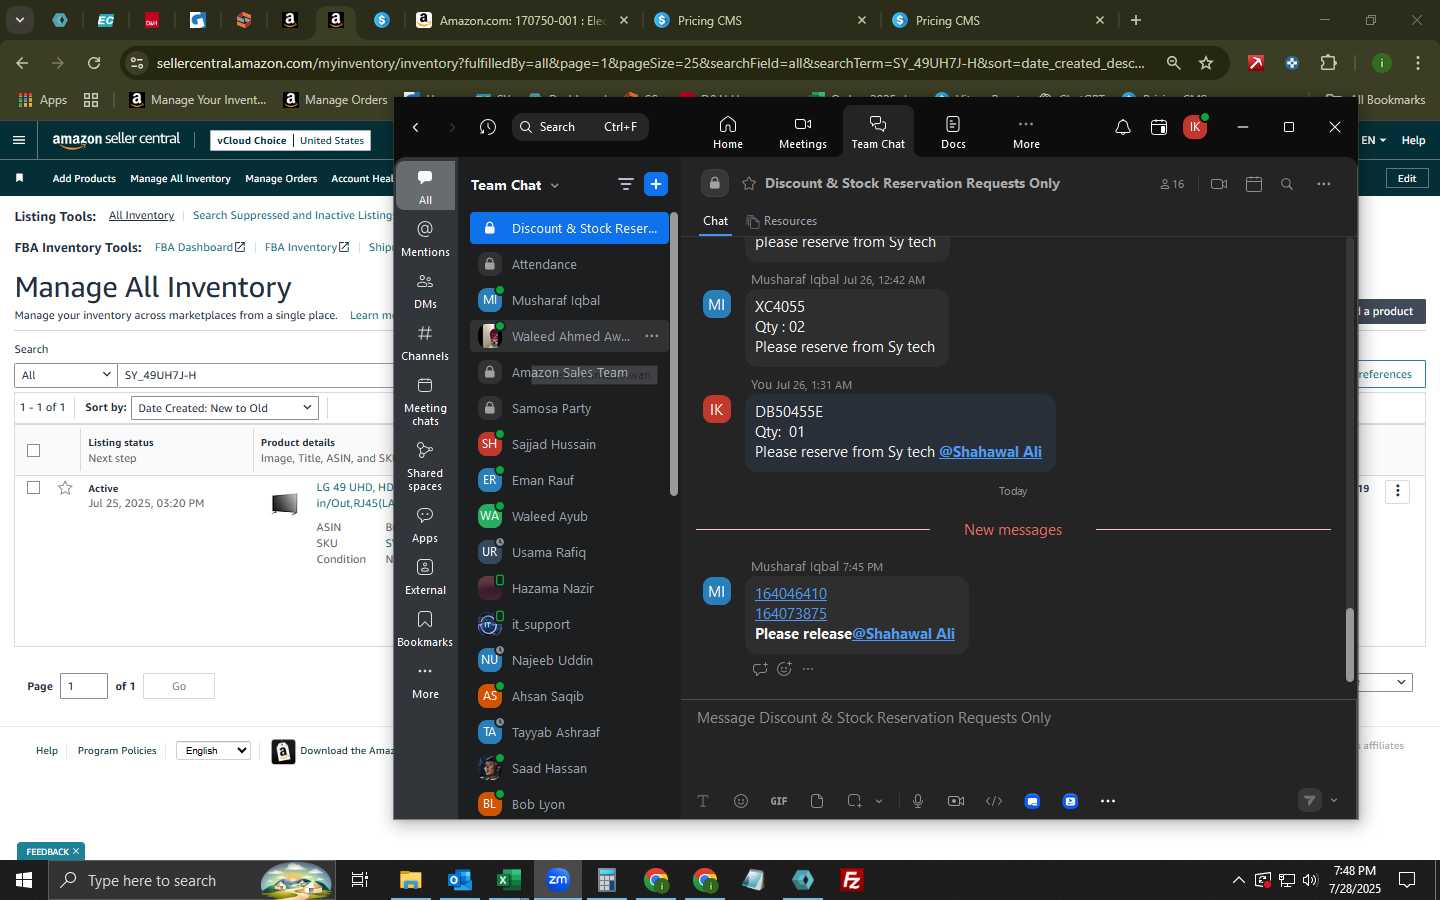
Task: Open Zoom Home tab
Action: click(727, 132)
